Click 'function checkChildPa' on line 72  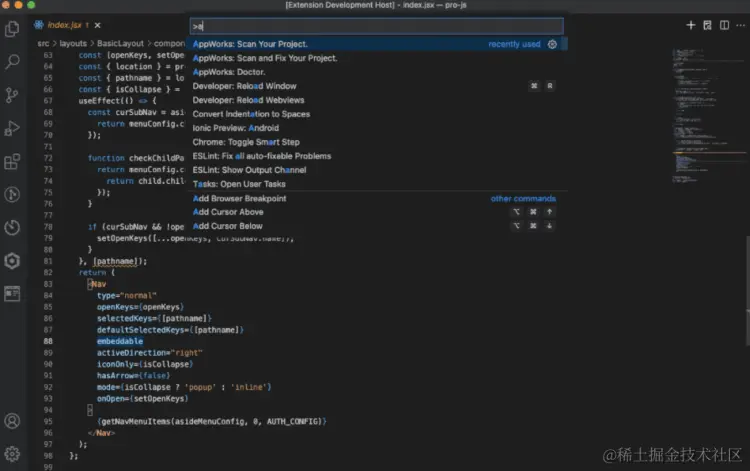(x=136, y=158)
